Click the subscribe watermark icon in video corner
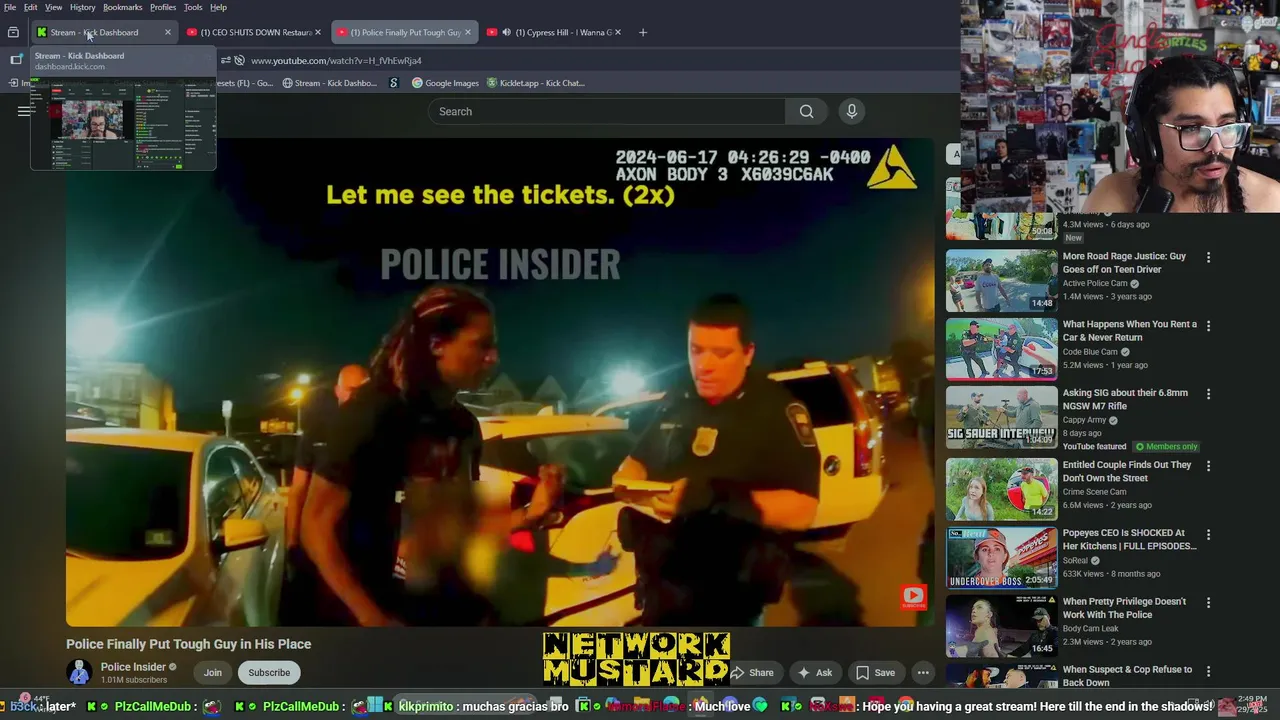 point(913,597)
